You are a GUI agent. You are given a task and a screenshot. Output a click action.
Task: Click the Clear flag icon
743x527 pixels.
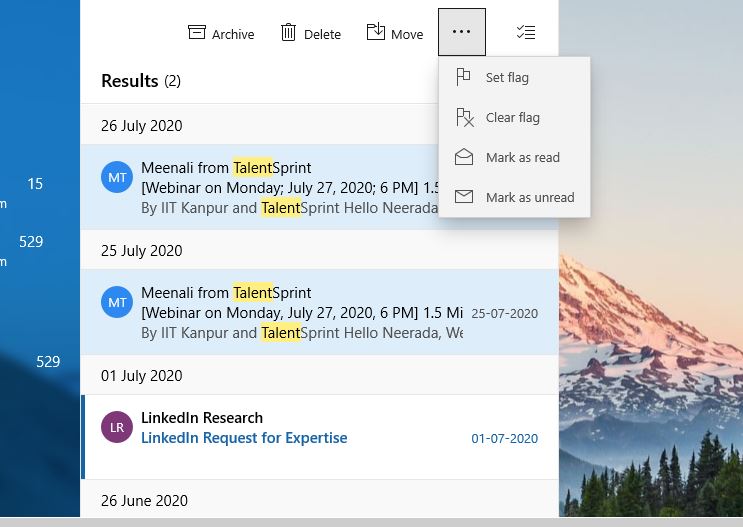click(464, 117)
